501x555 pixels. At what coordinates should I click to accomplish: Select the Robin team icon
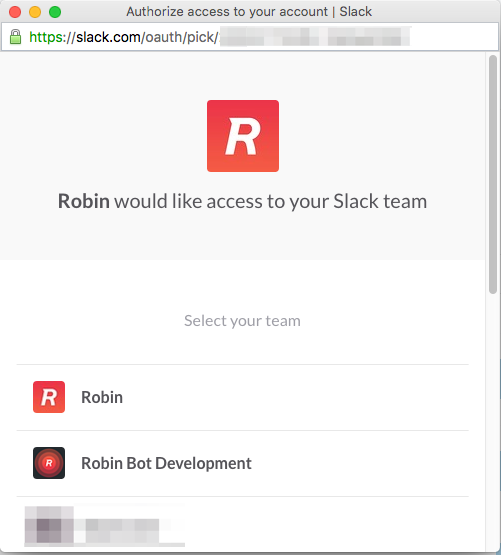[49, 397]
